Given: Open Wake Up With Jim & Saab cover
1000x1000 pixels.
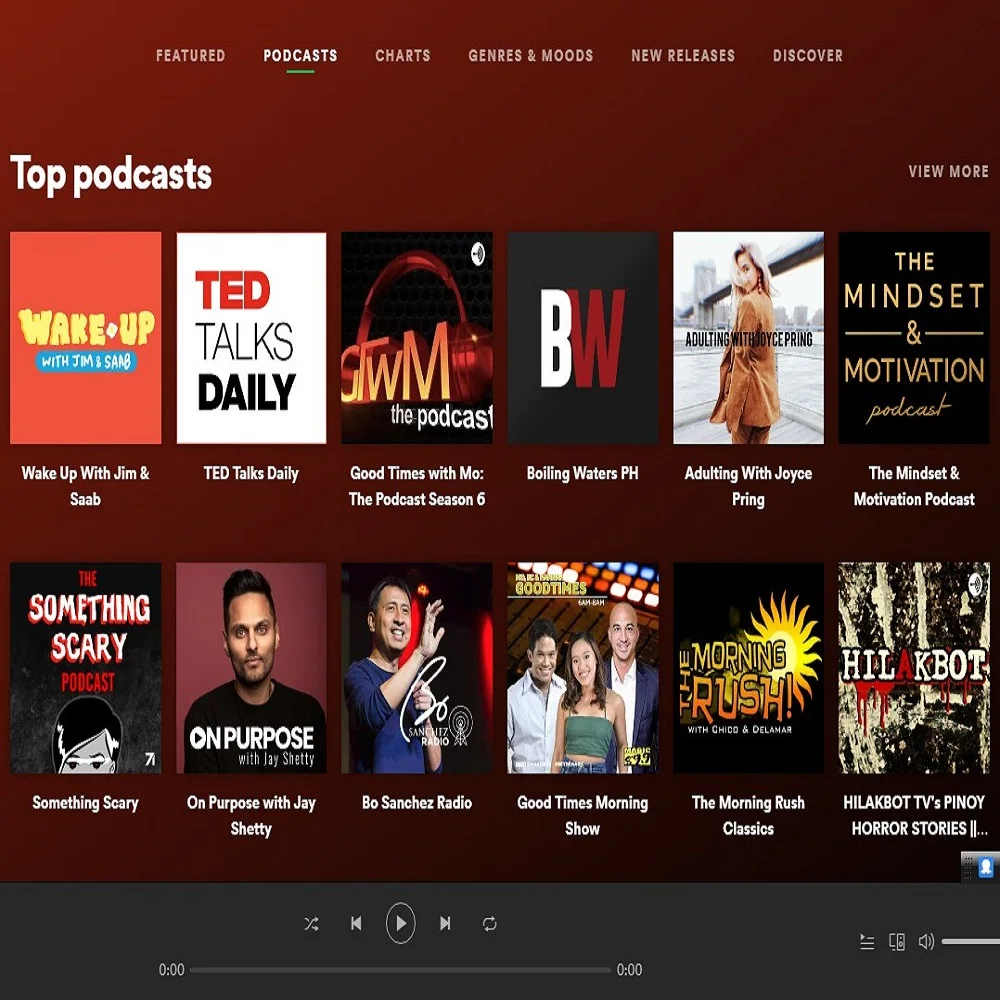Looking at the screenshot, I should point(85,337).
